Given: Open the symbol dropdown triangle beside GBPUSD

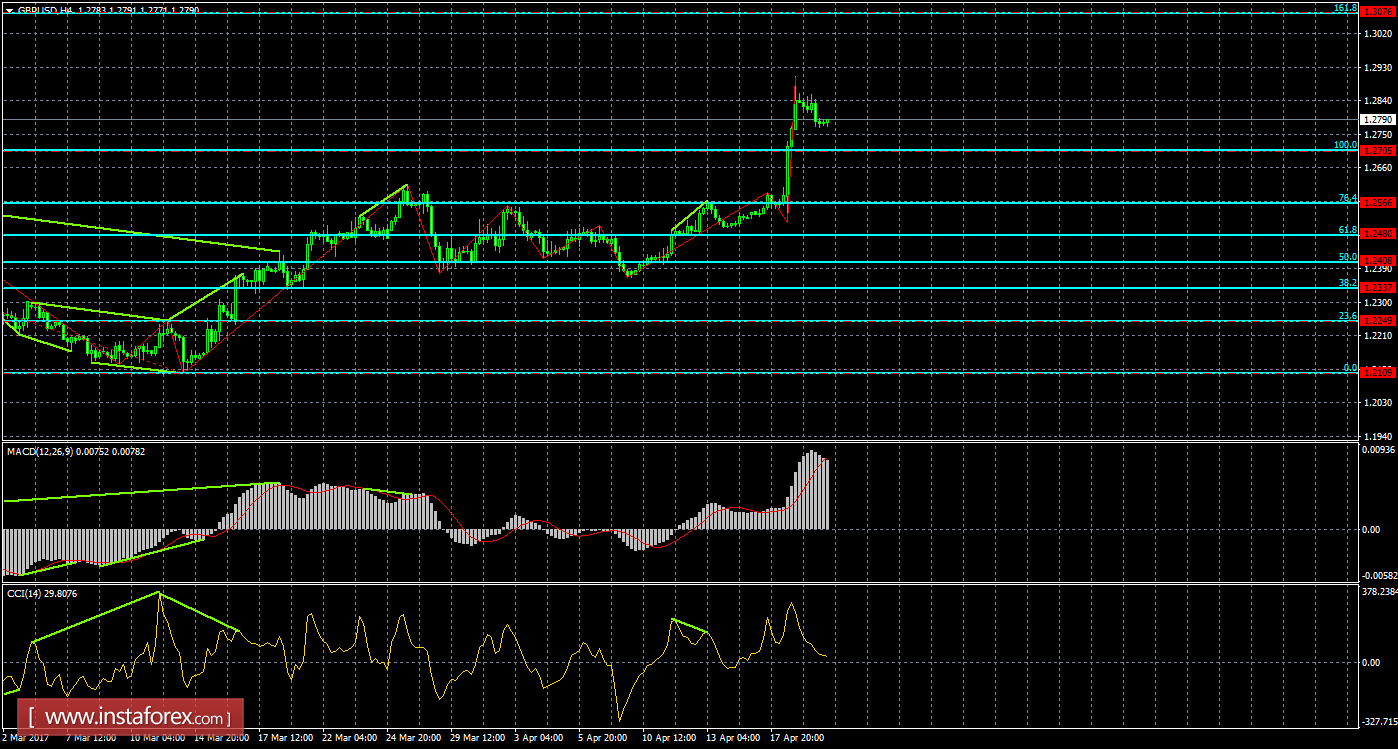Looking at the screenshot, I should pos(9,10).
